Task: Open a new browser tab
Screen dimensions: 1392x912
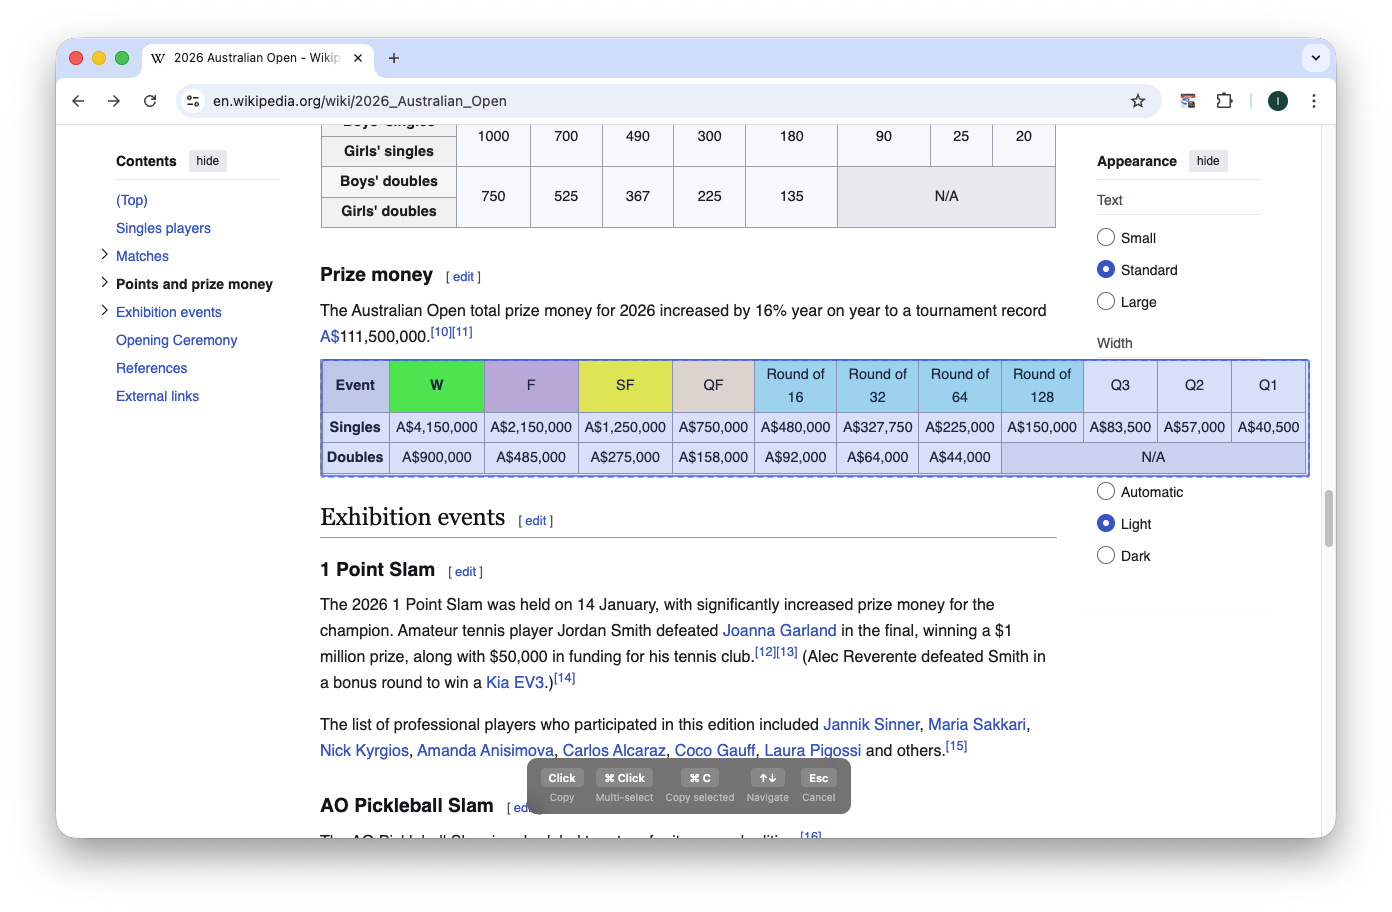Action: pos(394,58)
